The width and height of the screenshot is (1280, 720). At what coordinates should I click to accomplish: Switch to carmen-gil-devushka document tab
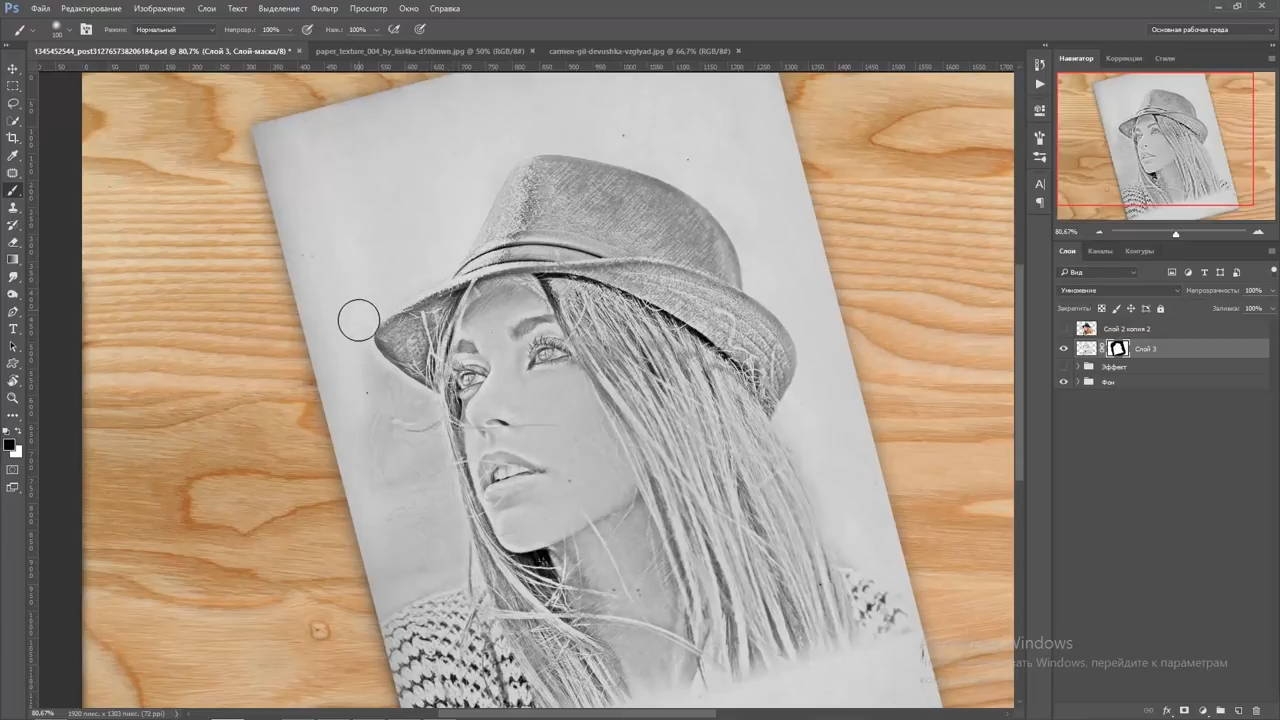(x=639, y=50)
